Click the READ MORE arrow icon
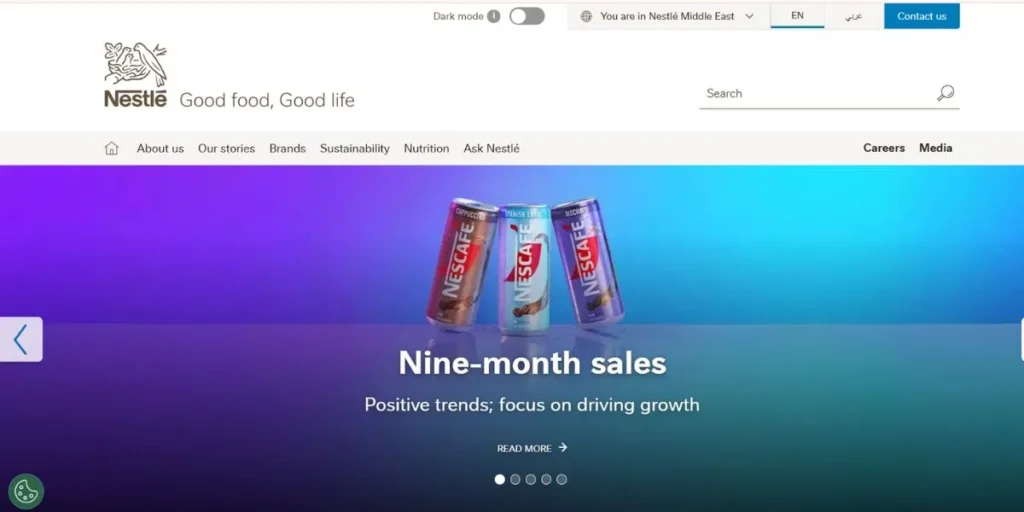 coord(563,447)
